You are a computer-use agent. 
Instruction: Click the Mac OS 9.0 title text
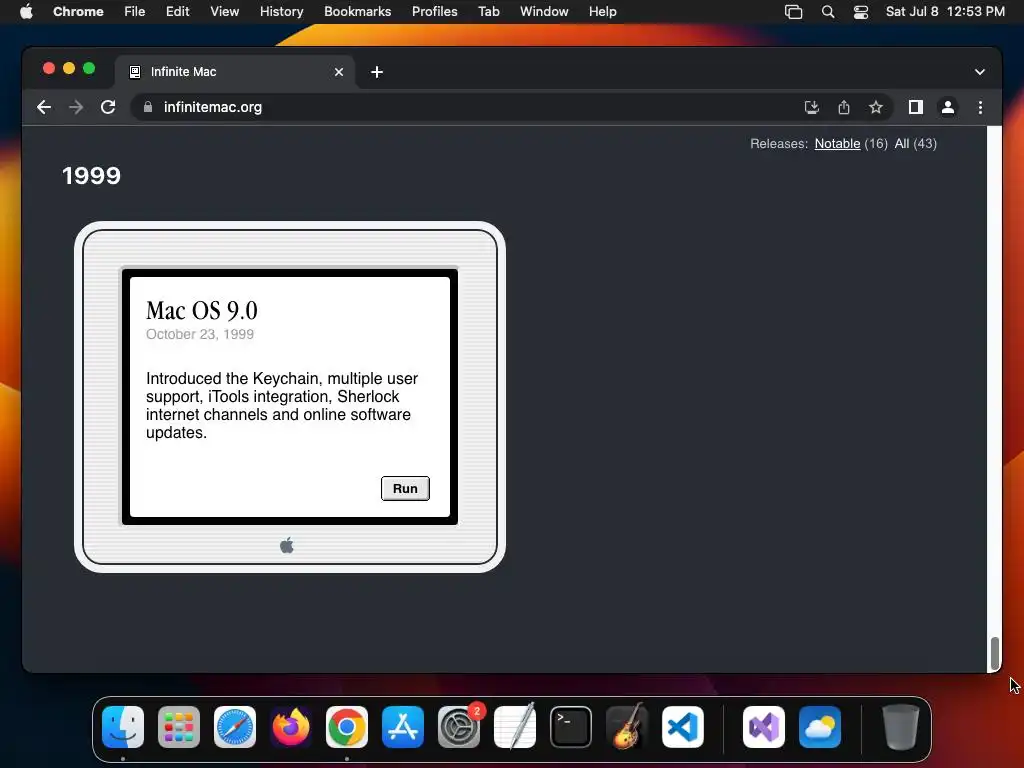[x=202, y=310]
